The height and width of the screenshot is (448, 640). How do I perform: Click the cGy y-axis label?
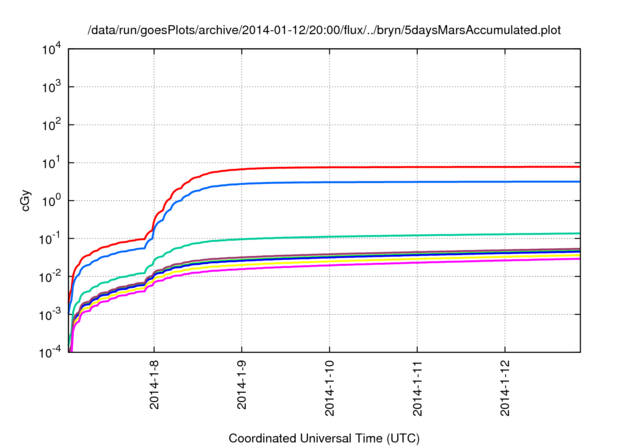coord(26,201)
